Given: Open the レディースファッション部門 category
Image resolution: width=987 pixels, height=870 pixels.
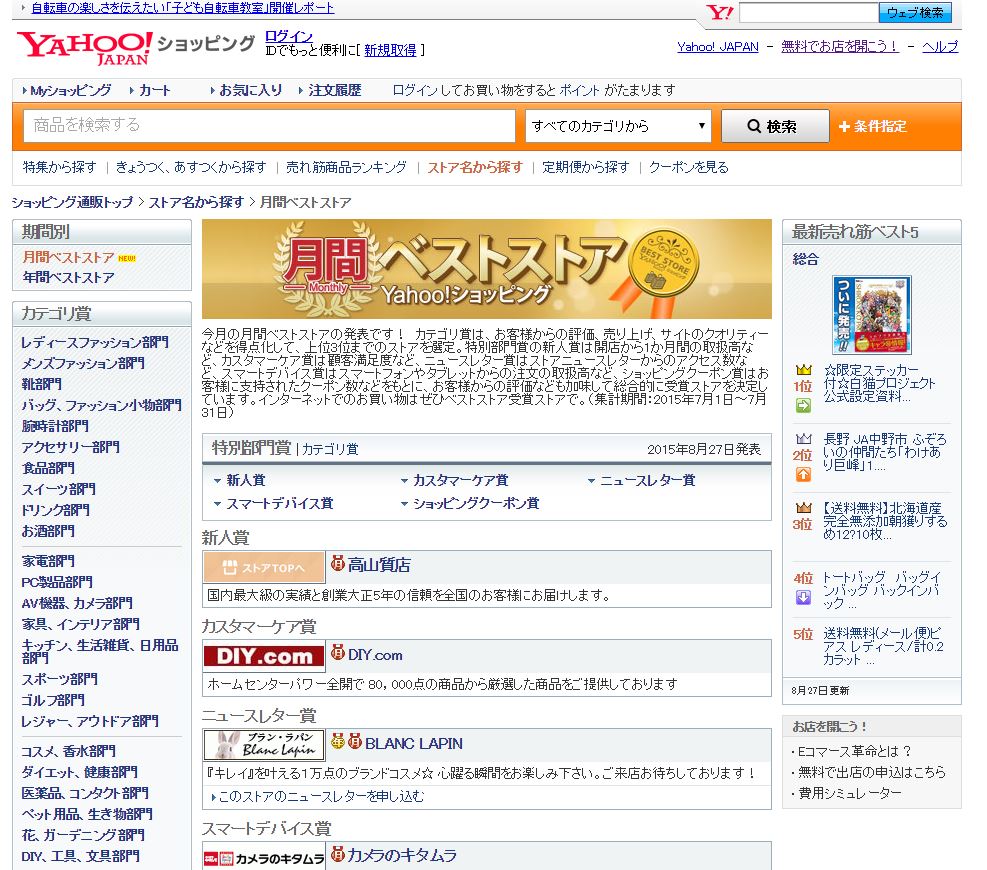Looking at the screenshot, I should tap(94, 342).
